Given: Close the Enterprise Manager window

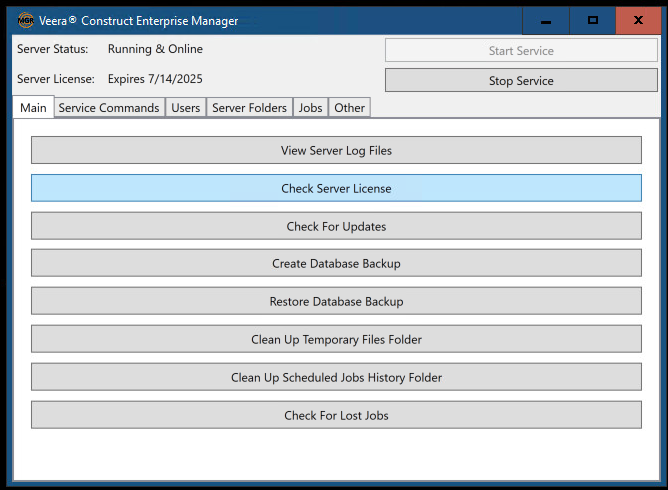Looking at the screenshot, I should click(x=638, y=20).
